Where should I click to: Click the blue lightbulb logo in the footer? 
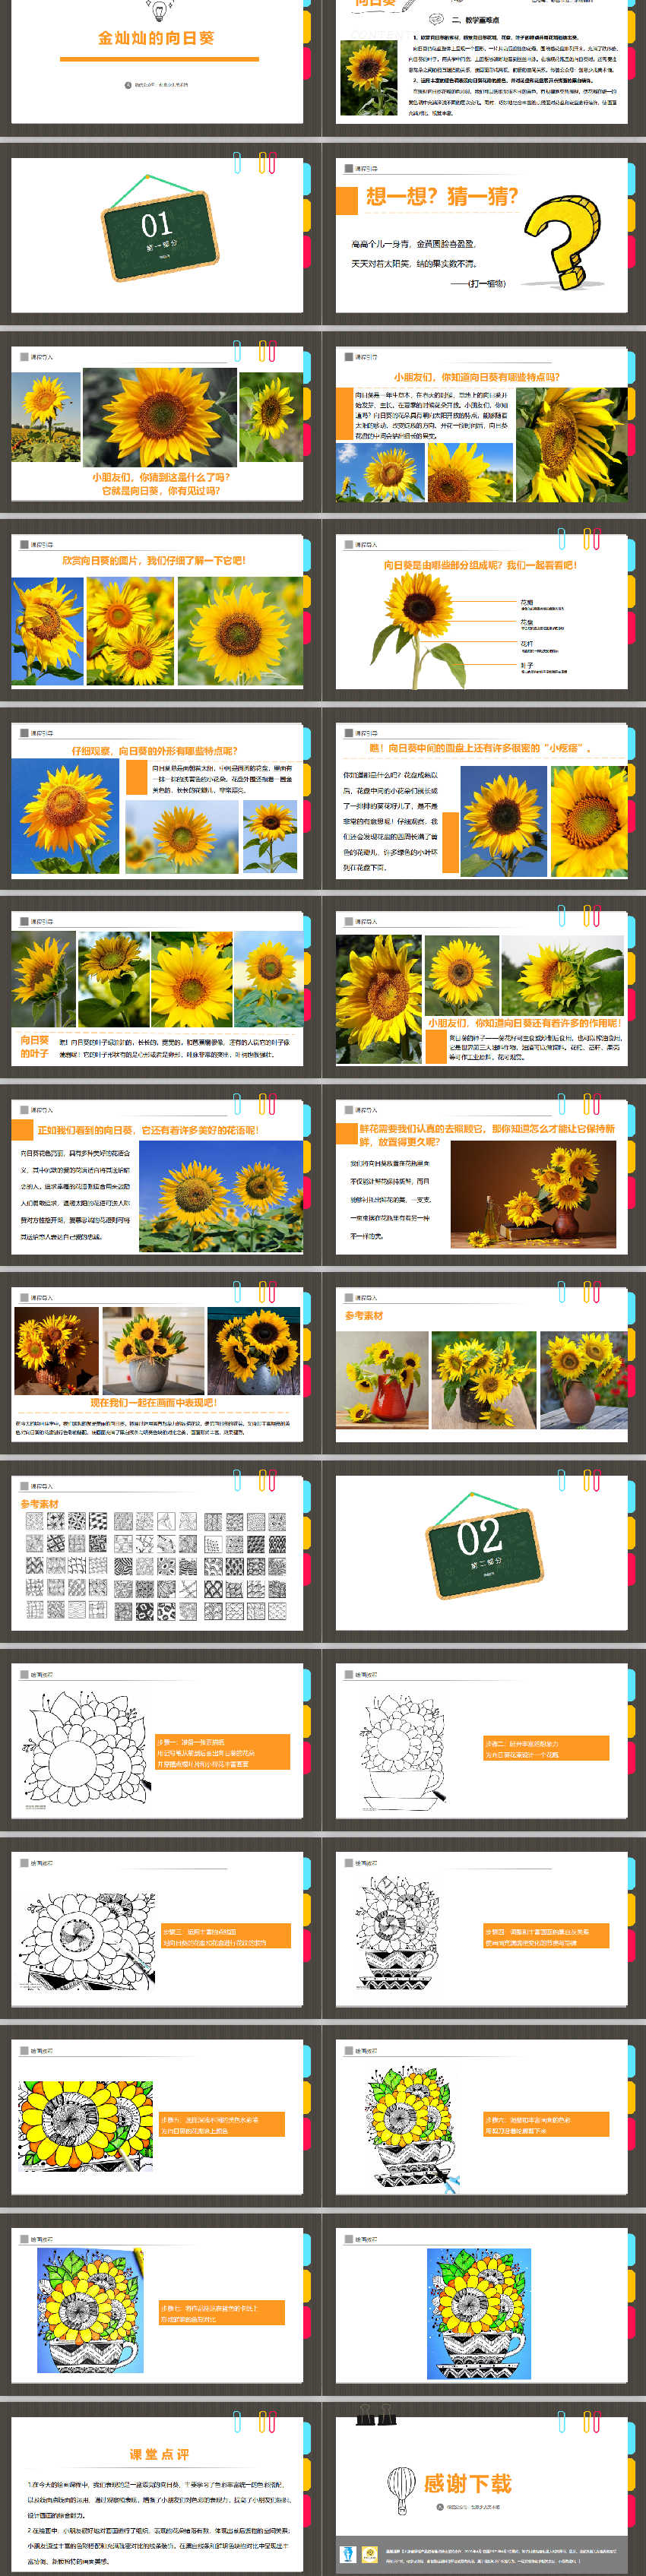click(347, 2553)
